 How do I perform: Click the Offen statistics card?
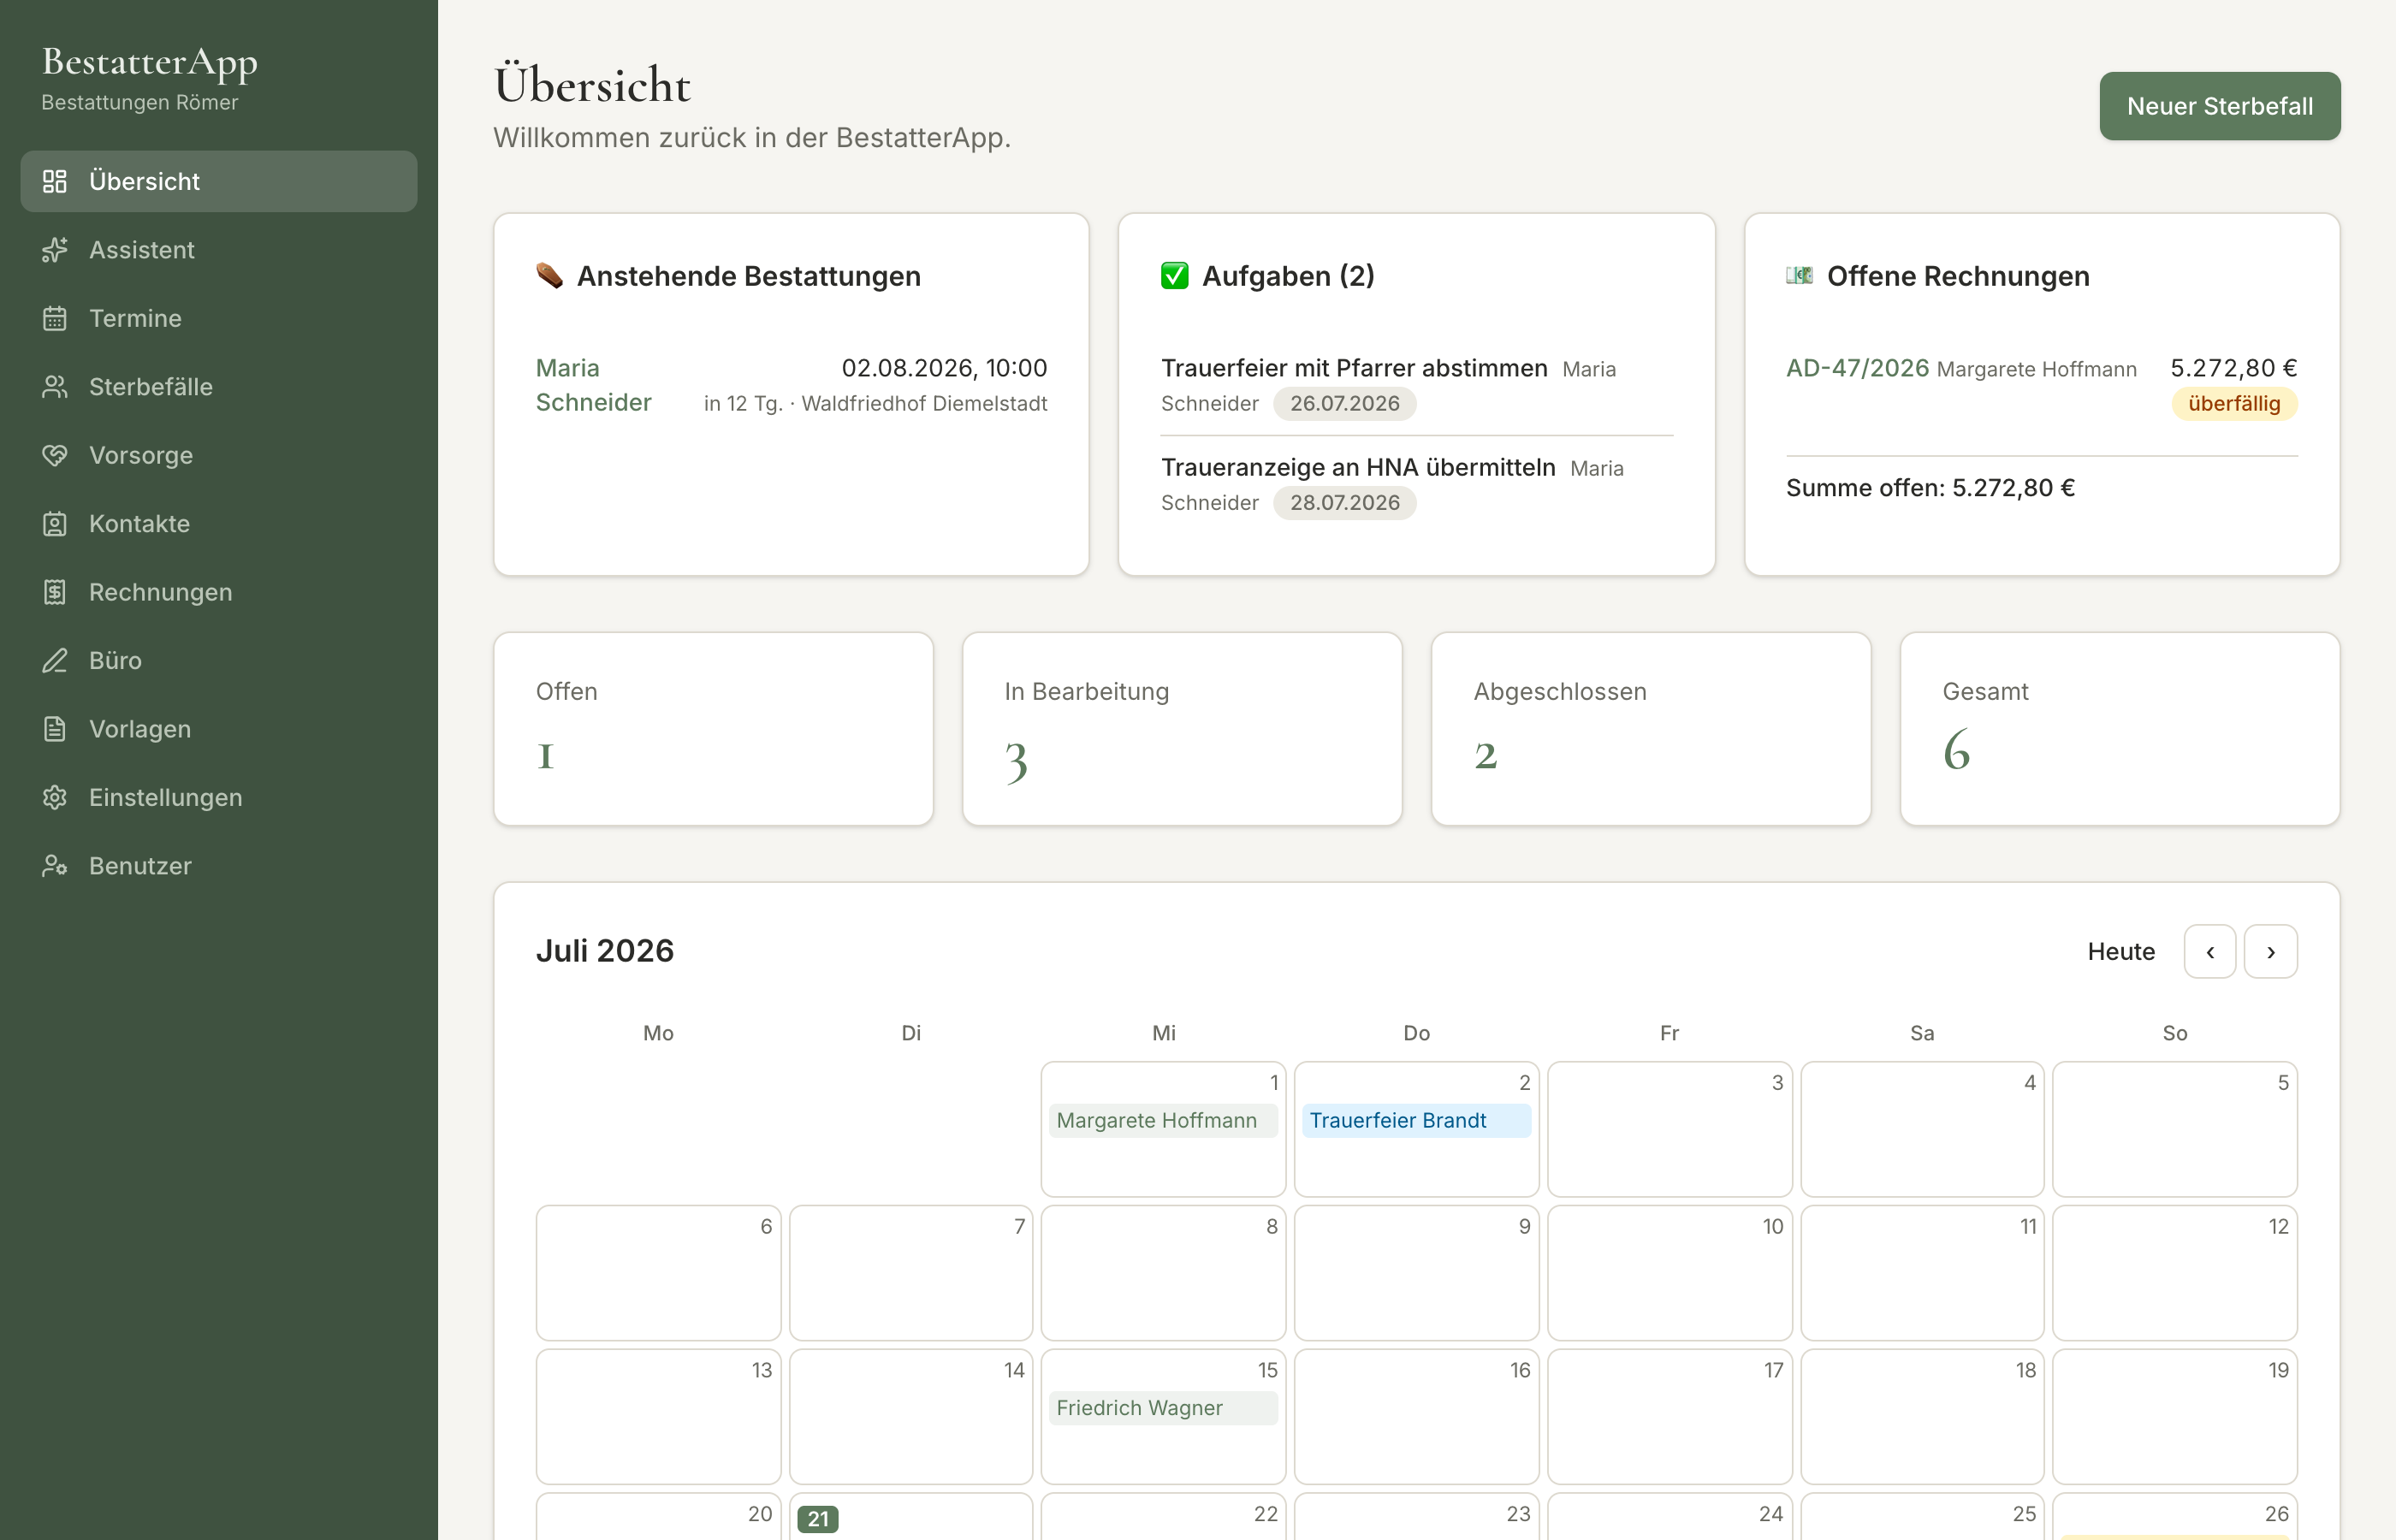coord(714,729)
